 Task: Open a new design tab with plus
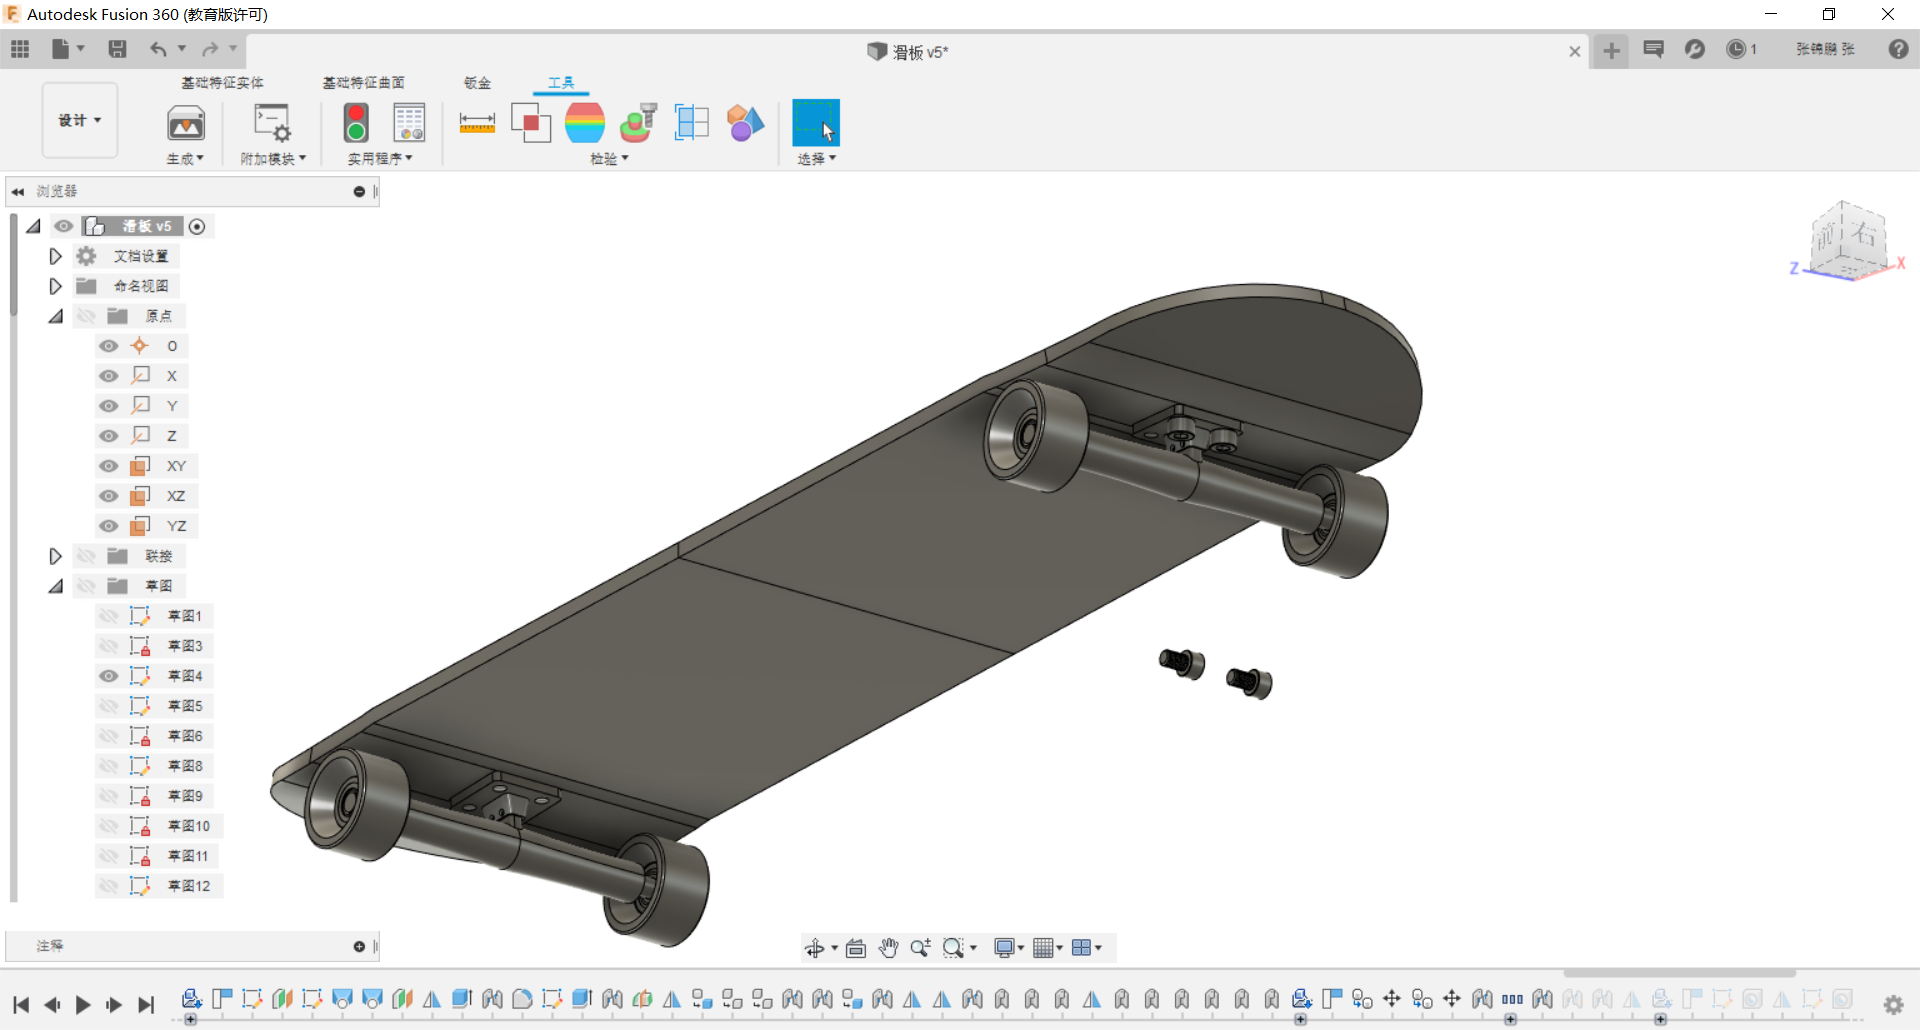pyautogui.click(x=1611, y=51)
